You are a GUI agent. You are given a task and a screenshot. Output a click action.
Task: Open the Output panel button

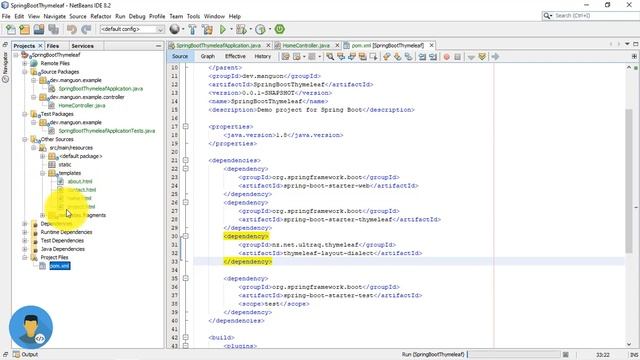(x=25, y=354)
